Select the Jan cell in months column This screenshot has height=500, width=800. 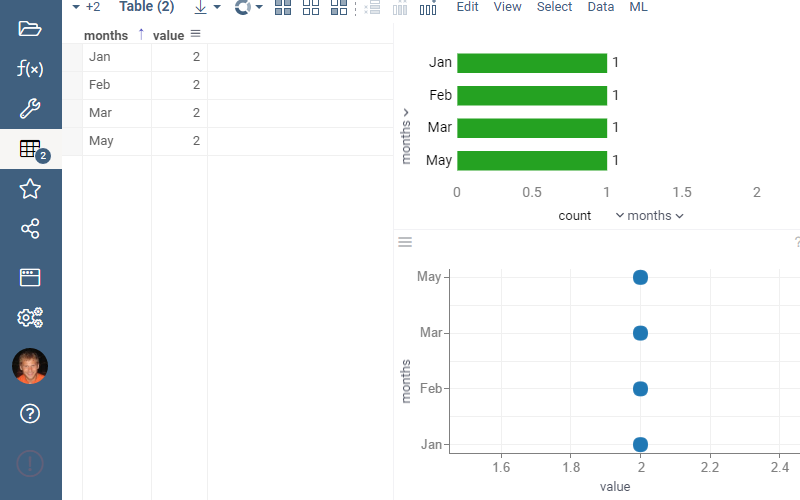116,57
